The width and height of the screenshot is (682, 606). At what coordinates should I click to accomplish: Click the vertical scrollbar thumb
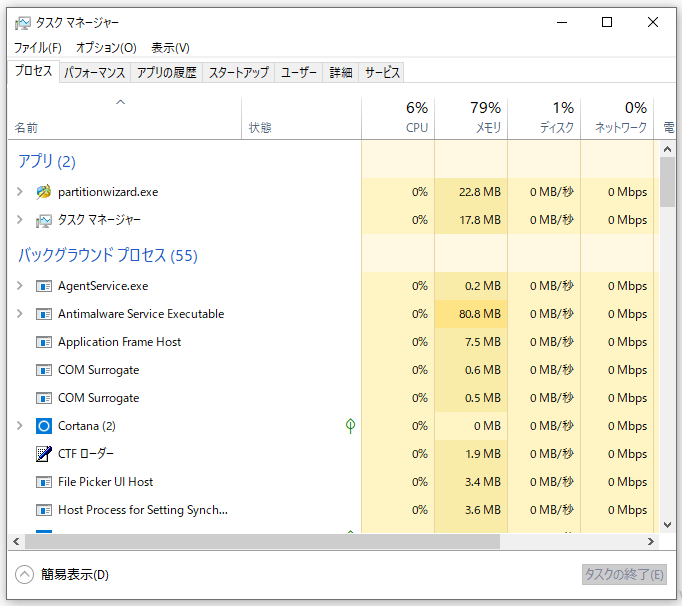click(667, 182)
